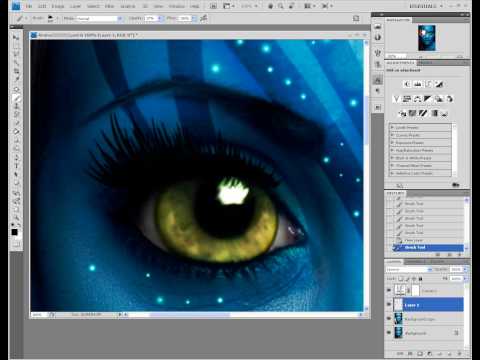Click the foreground color swatch
480x360 pixels.
click(x=14, y=232)
